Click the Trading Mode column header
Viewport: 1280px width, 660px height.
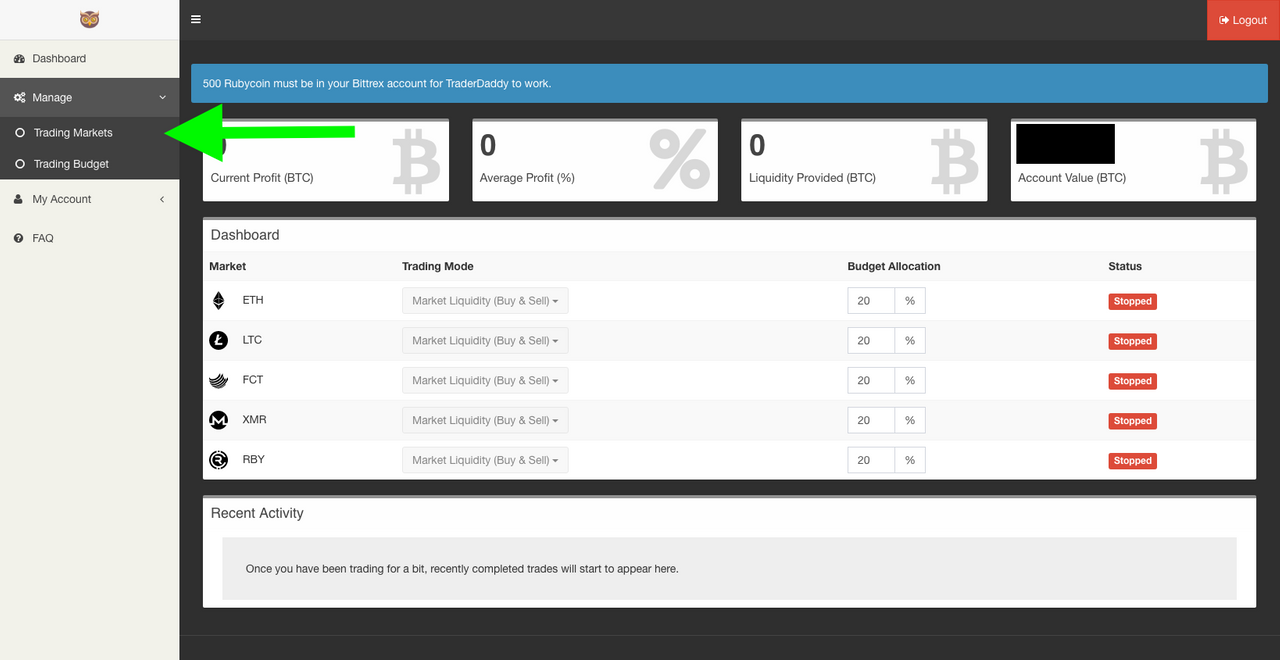click(438, 267)
